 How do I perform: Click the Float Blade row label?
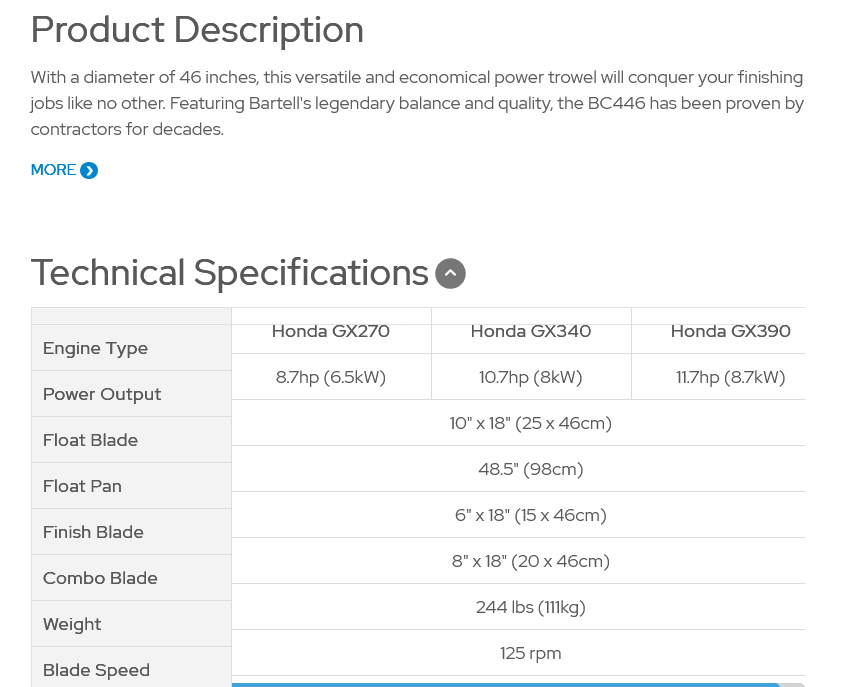coord(91,440)
